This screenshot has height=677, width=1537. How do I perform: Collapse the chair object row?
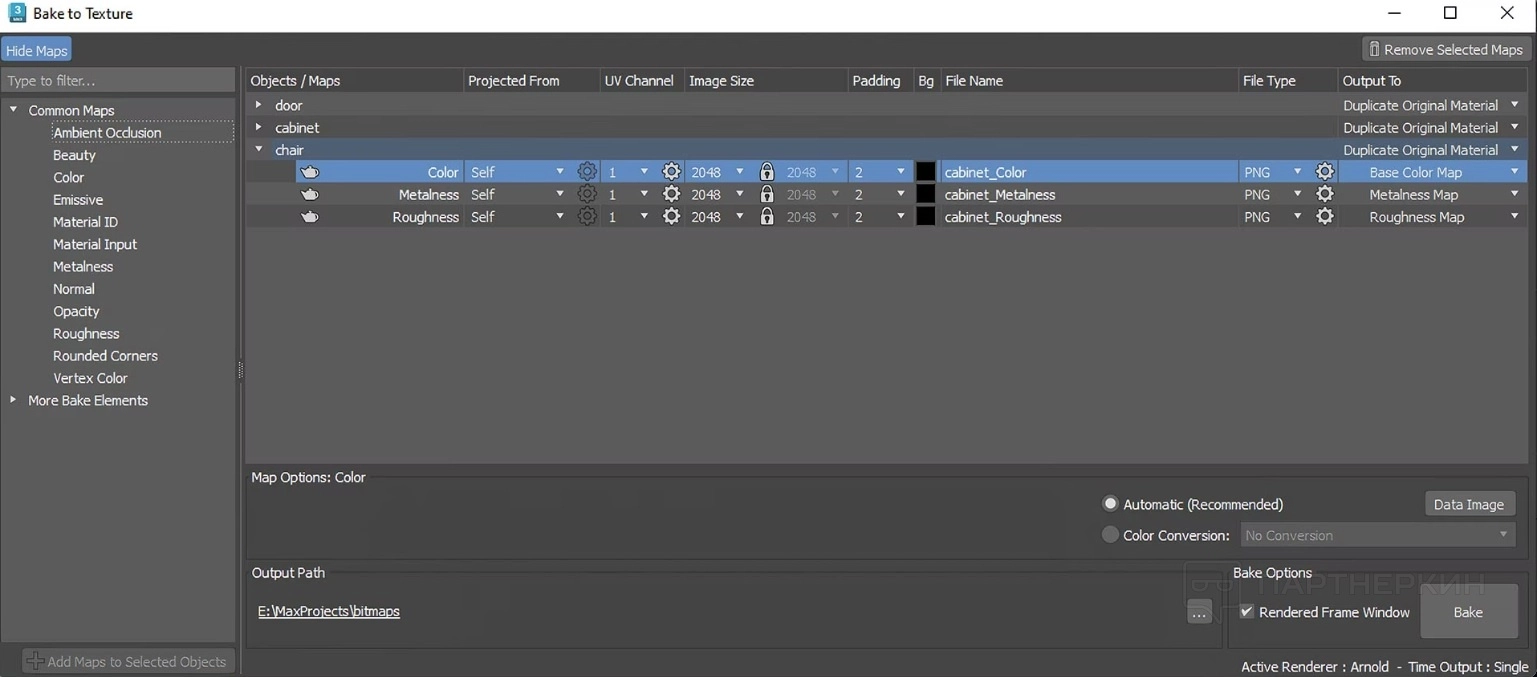[x=258, y=150]
